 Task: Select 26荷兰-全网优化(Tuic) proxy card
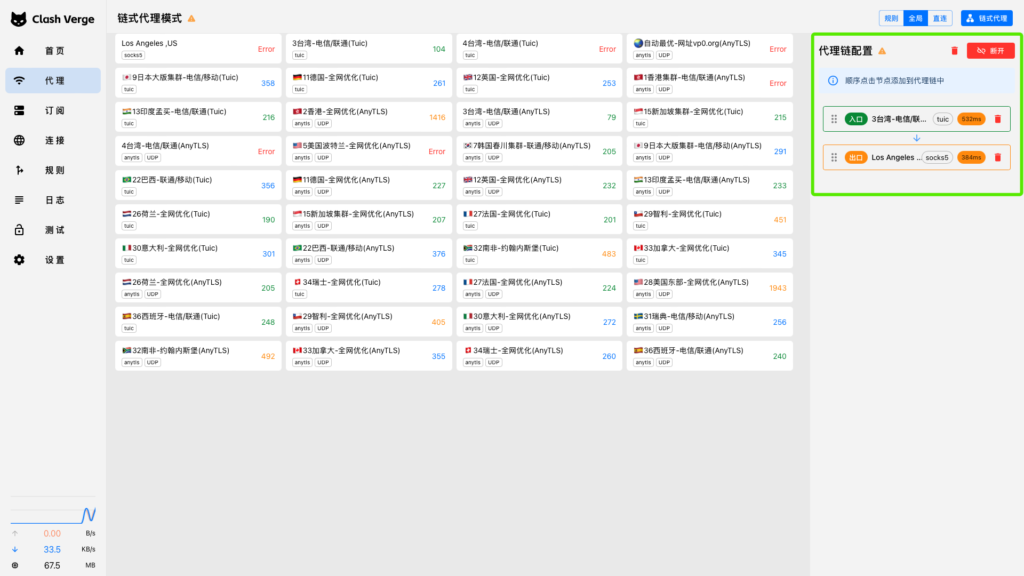[198, 219]
